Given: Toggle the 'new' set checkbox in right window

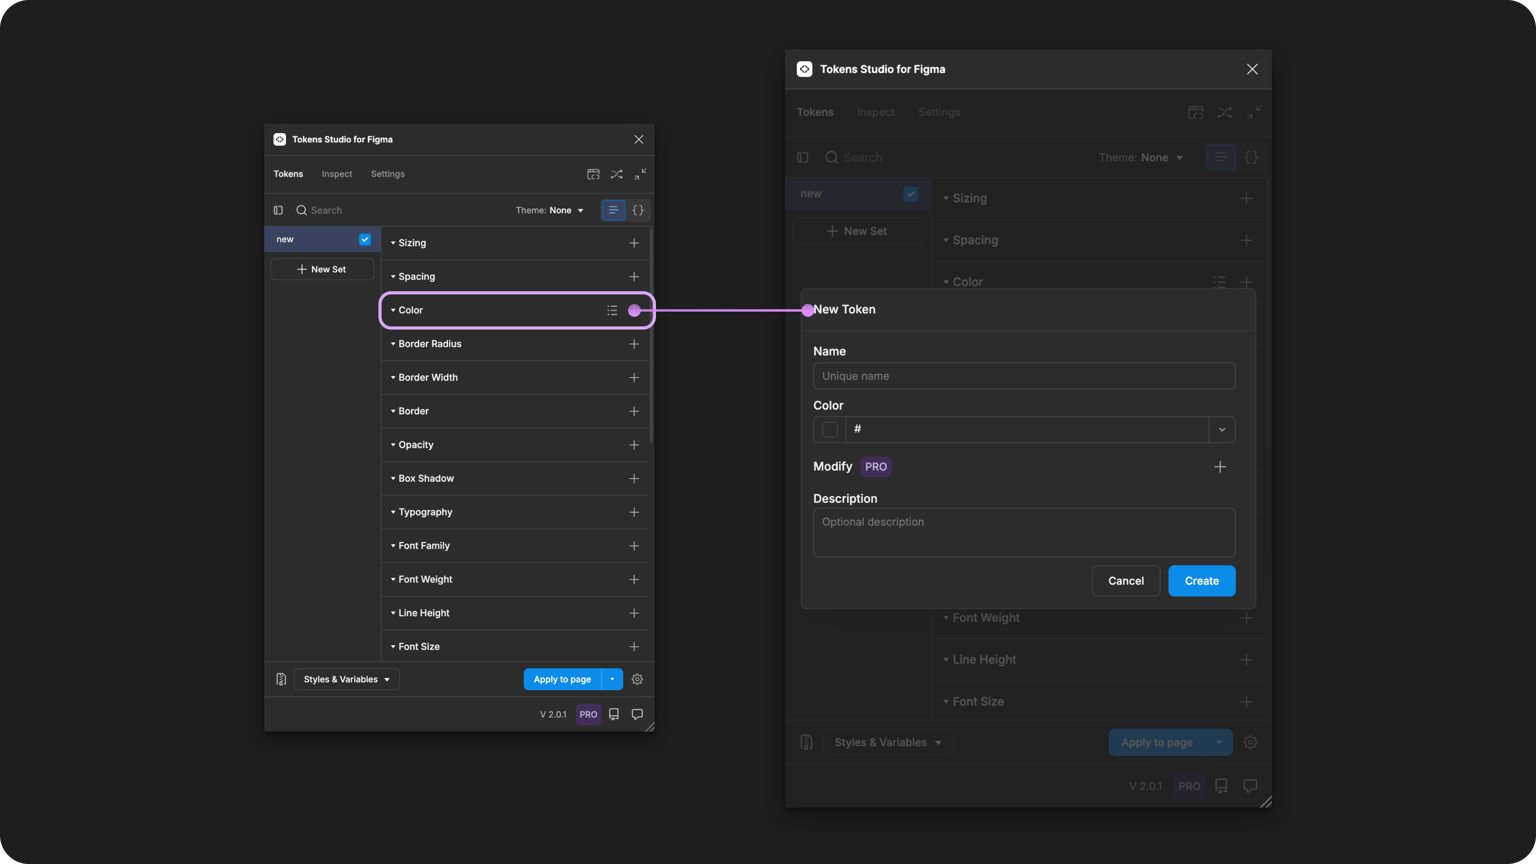Looking at the screenshot, I should (911, 194).
